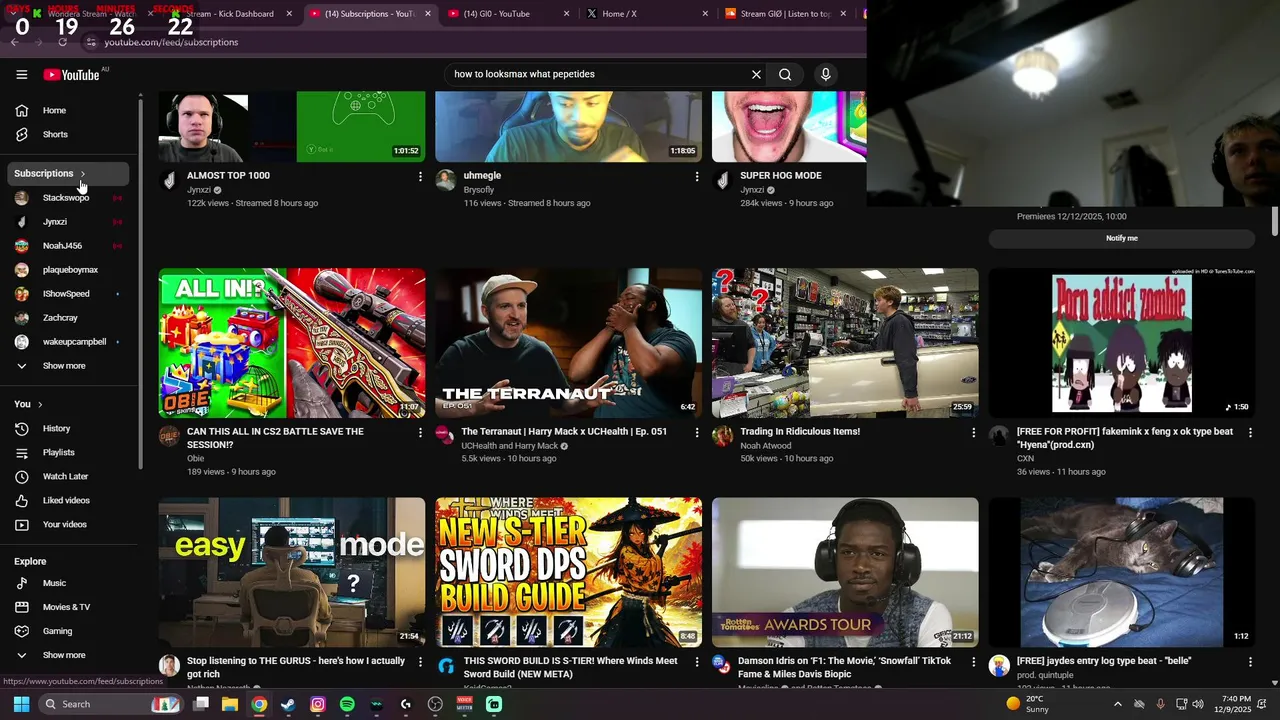This screenshot has width=1280, height=720.
Task: Open plaqueboymax channel in sidebar
Action: (x=70, y=270)
